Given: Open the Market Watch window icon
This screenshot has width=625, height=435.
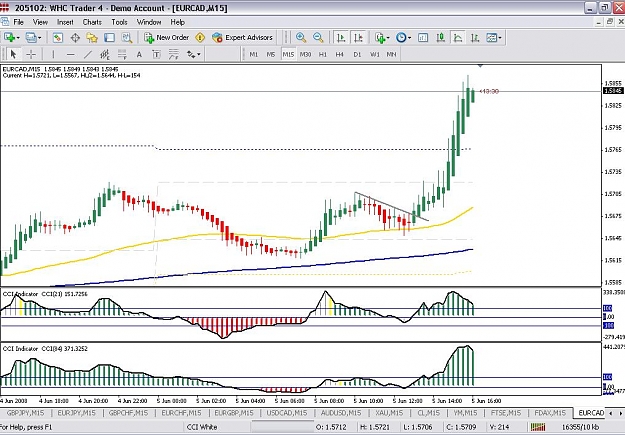Looking at the screenshot, I should click(58, 37).
